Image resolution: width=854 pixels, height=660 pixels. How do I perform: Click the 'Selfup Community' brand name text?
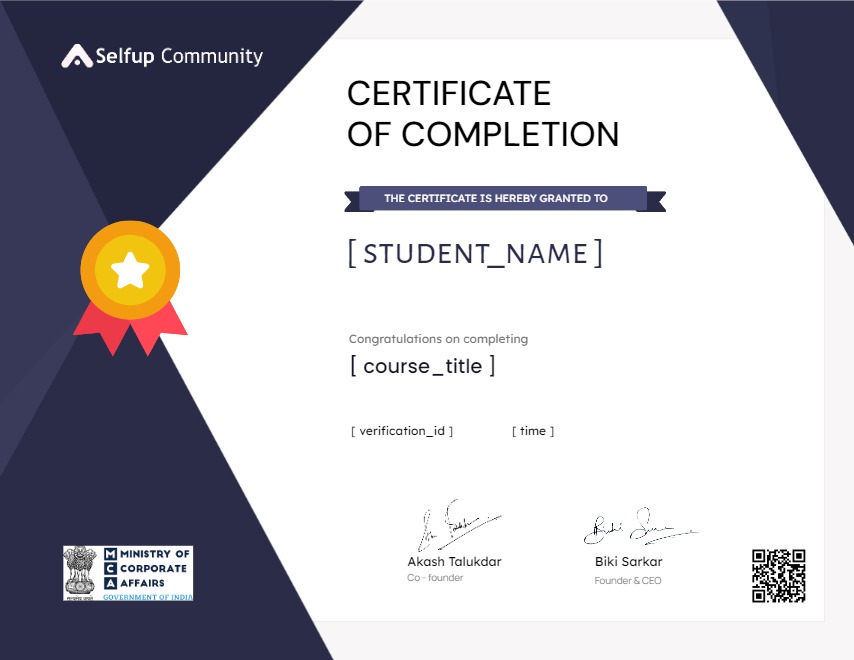click(x=179, y=57)
